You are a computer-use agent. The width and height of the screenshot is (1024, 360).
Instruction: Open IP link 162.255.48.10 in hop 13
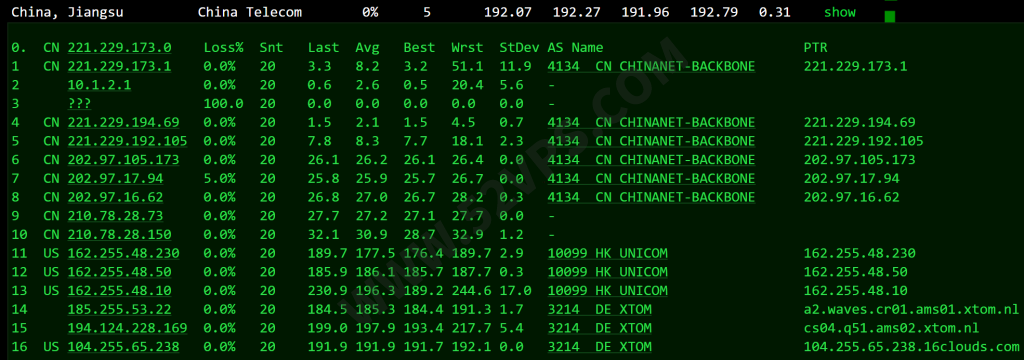(120, 291)
